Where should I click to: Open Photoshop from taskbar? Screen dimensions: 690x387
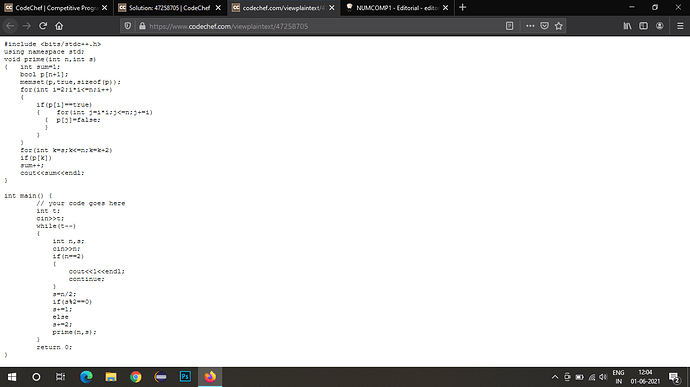[185, 377]
